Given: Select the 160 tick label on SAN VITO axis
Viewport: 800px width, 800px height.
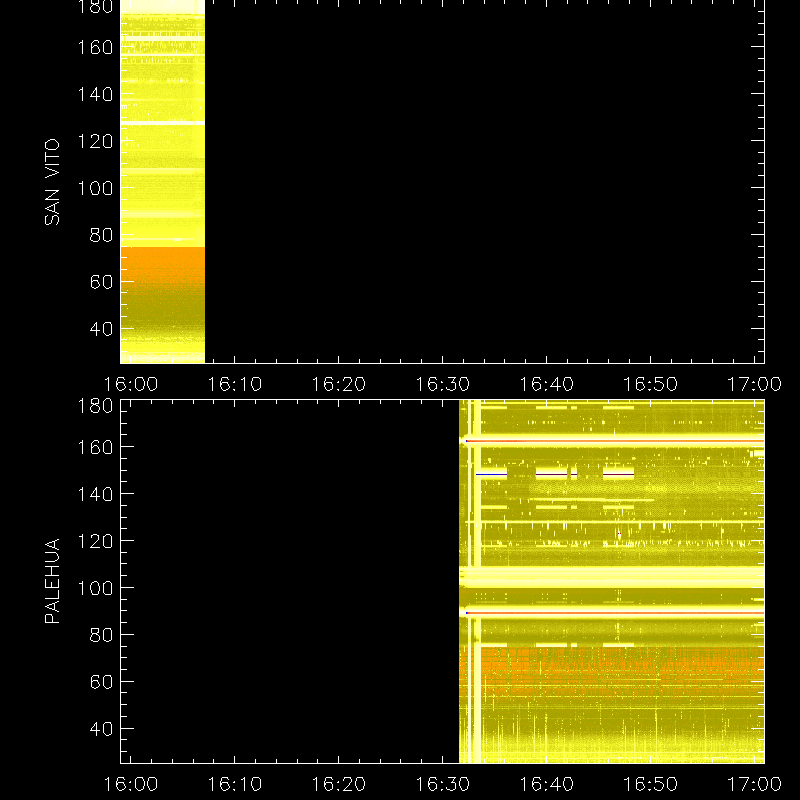Looking at the screenshot, I should (x=95, y=47).
